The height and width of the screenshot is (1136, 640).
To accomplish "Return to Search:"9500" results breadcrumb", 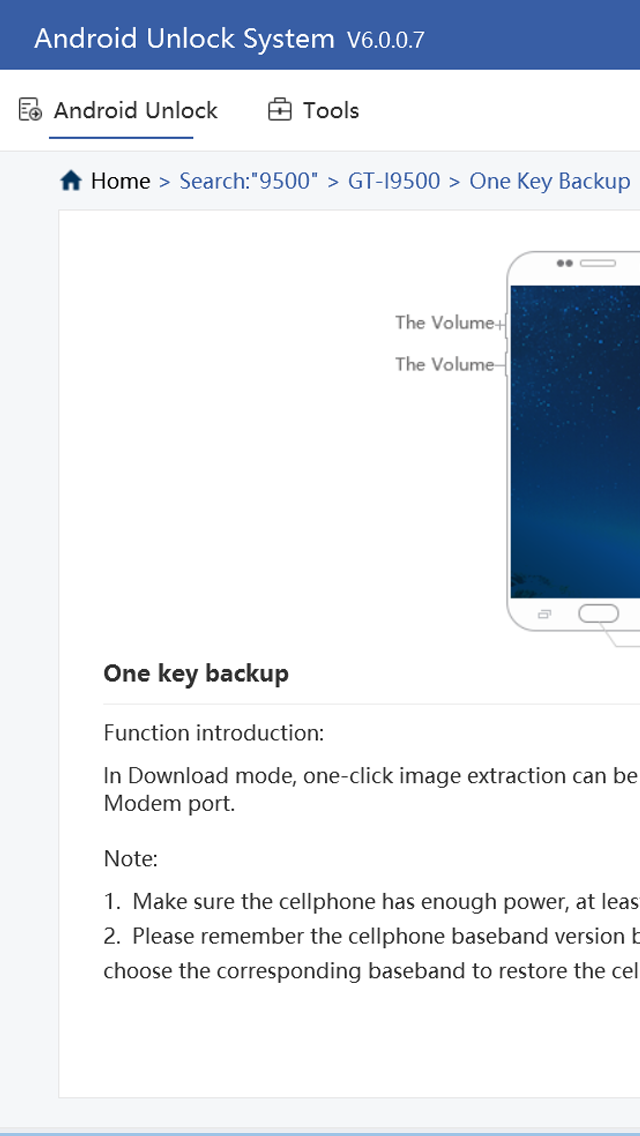I will point(248,181).
